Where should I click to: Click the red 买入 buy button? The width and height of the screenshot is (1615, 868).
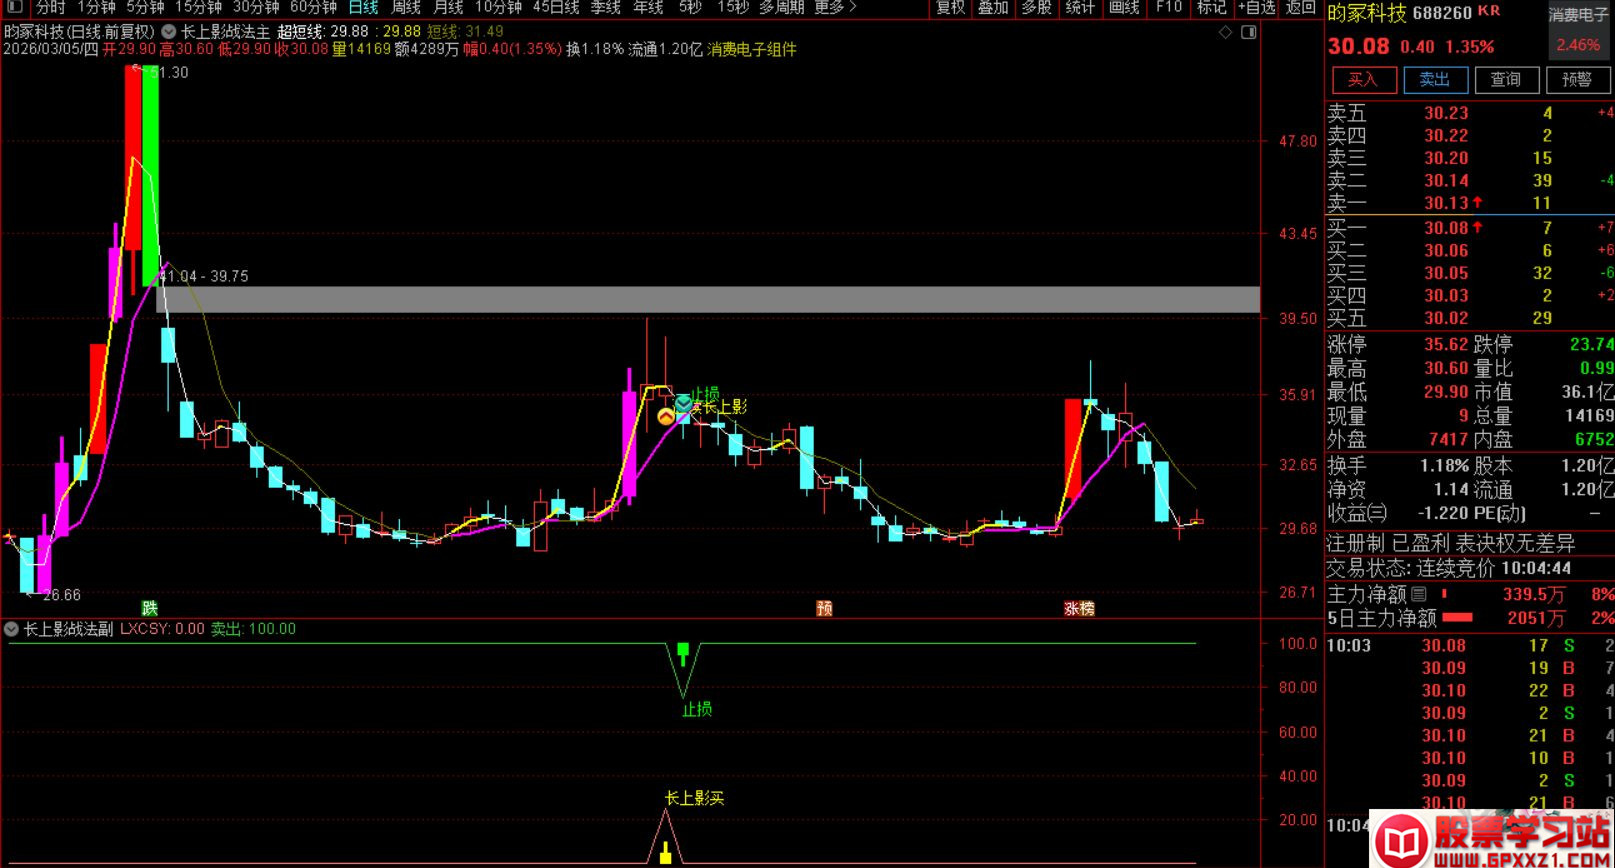[x=1362, y=80]
